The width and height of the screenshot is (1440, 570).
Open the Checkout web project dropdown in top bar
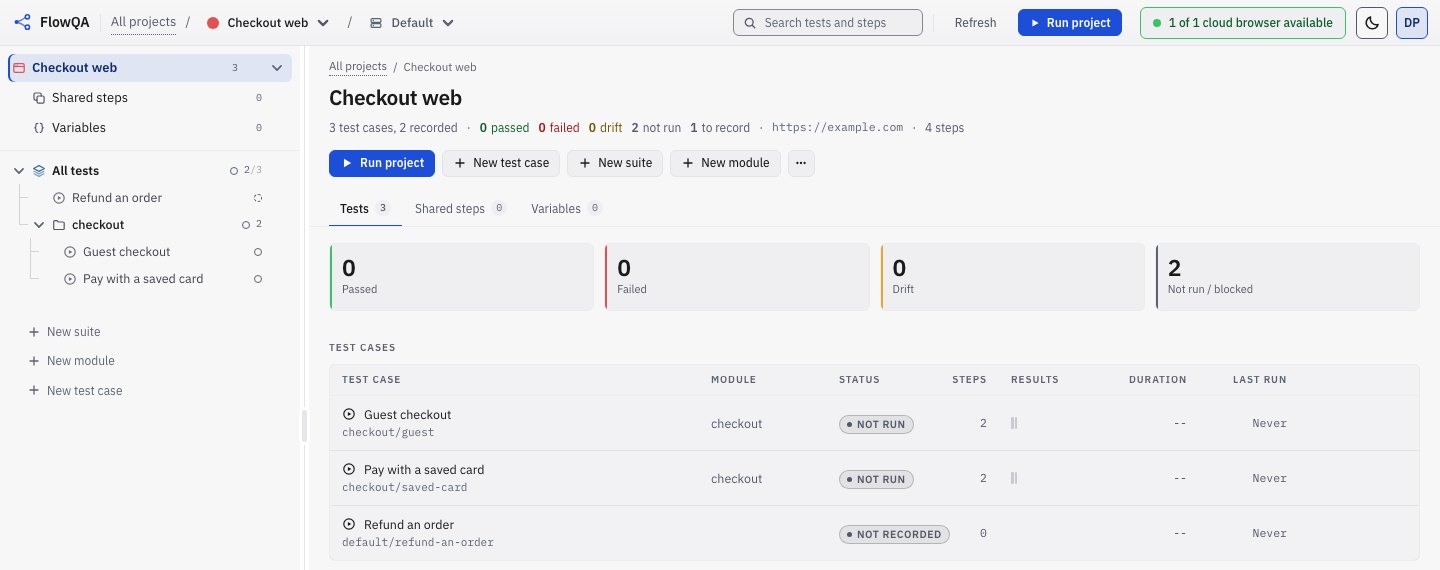pos(268,22)
